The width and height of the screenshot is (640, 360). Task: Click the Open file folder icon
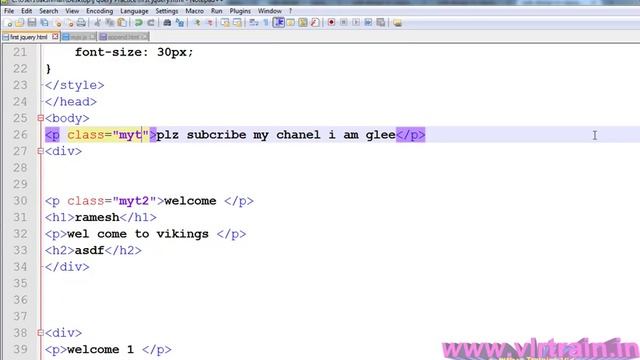(20, 23)
